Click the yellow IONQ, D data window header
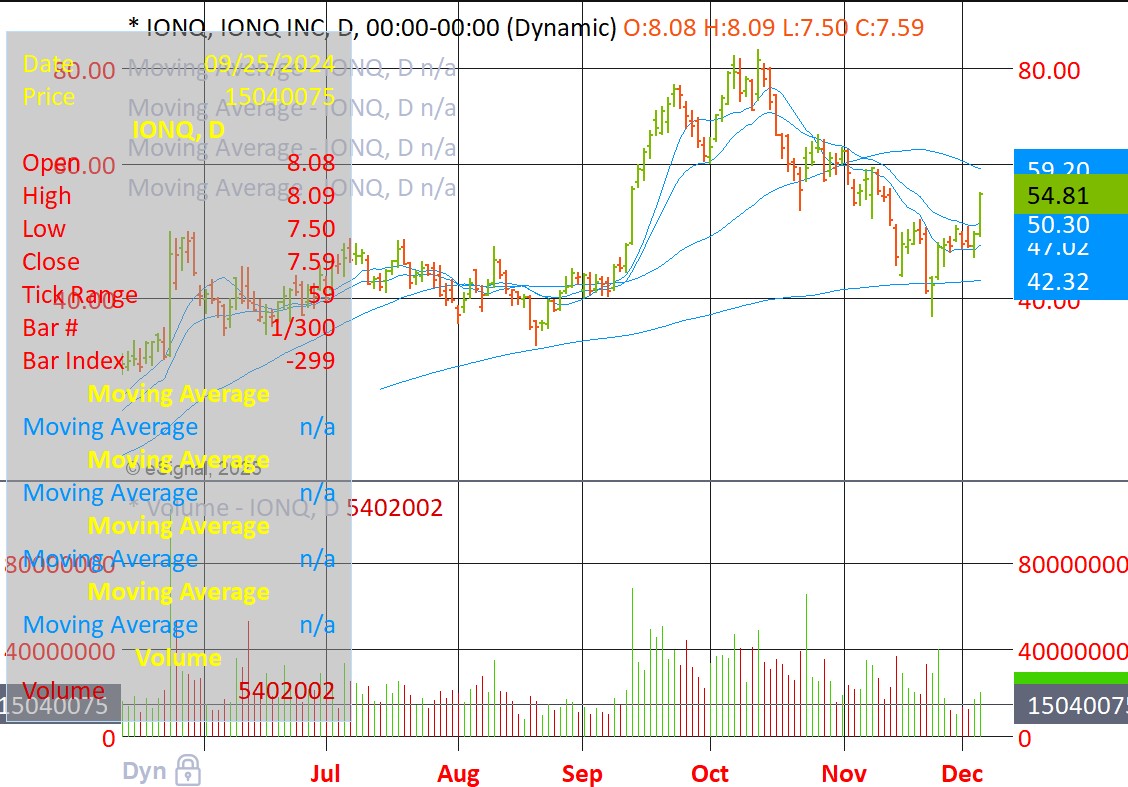This screenshot has height=787, width=1128. point(178,130)
